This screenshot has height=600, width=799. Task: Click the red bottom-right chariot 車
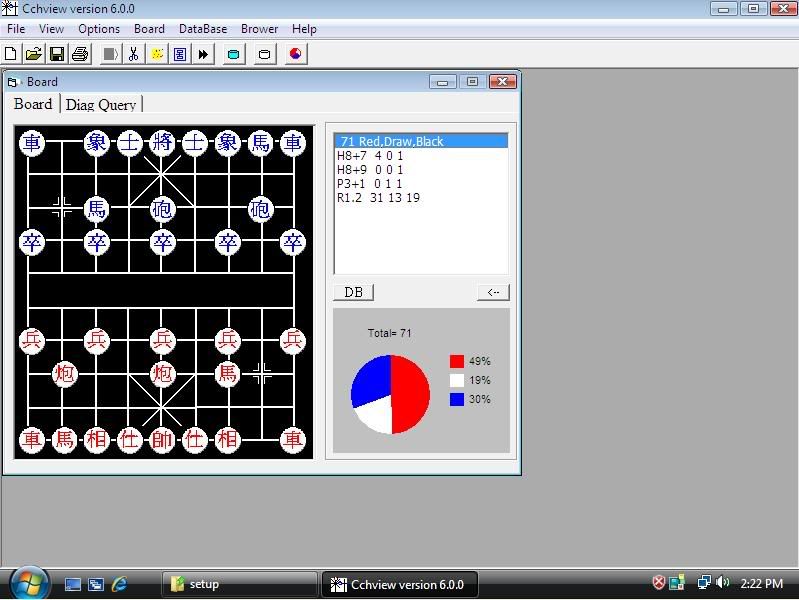292,439
